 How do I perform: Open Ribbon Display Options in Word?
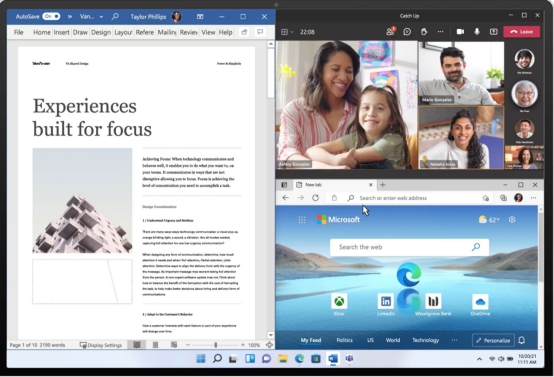pos(200,16)
